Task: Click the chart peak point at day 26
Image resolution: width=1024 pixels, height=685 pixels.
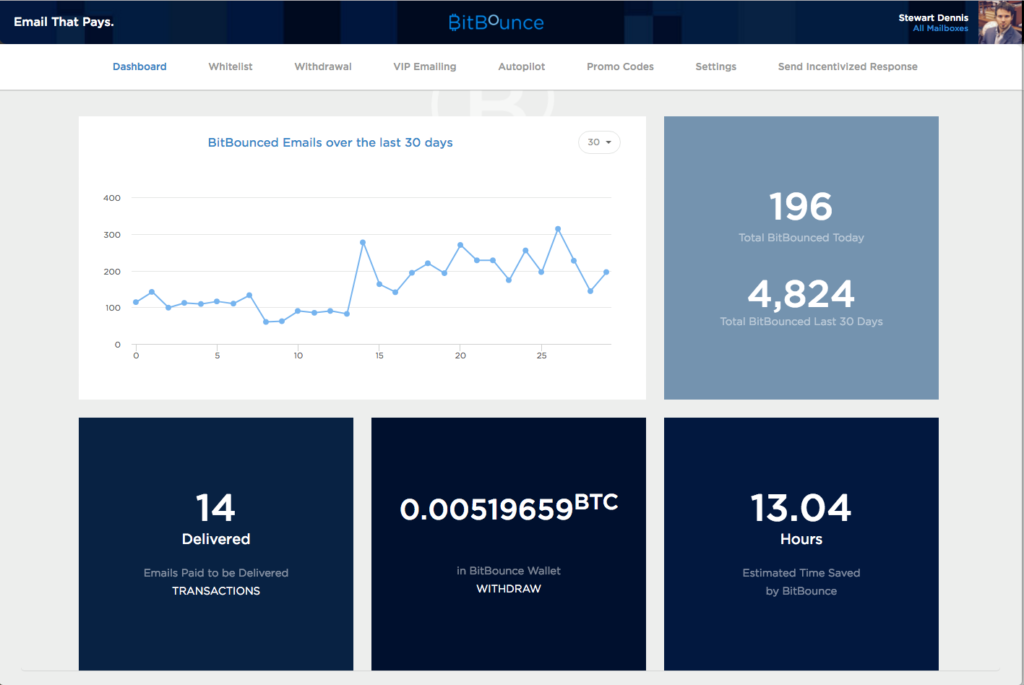Action: pyautogui.click(x=558, y=229)
